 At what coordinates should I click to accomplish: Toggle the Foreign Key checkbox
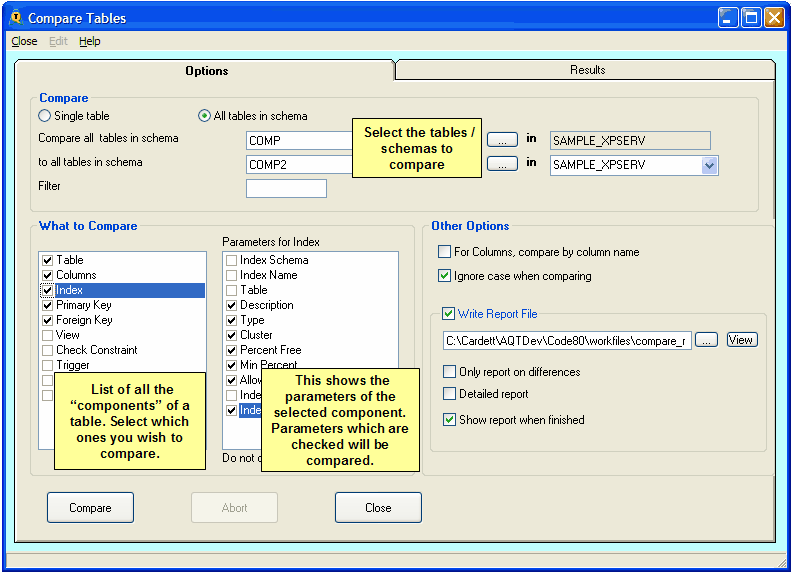[48, 320]
